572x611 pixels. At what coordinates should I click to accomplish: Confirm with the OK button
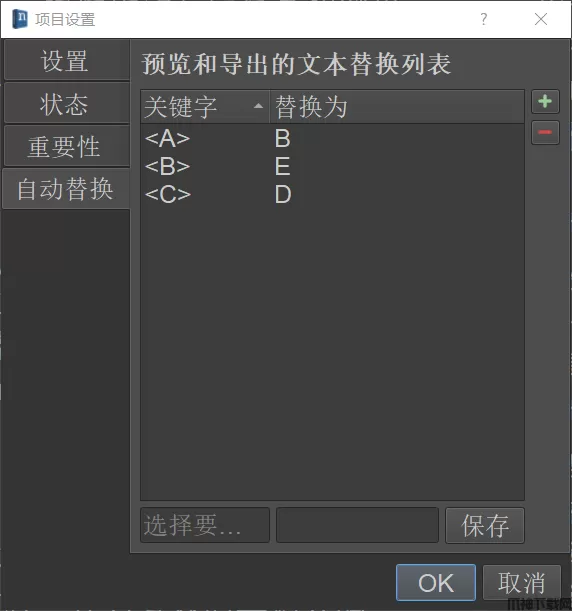coord(436,583)
